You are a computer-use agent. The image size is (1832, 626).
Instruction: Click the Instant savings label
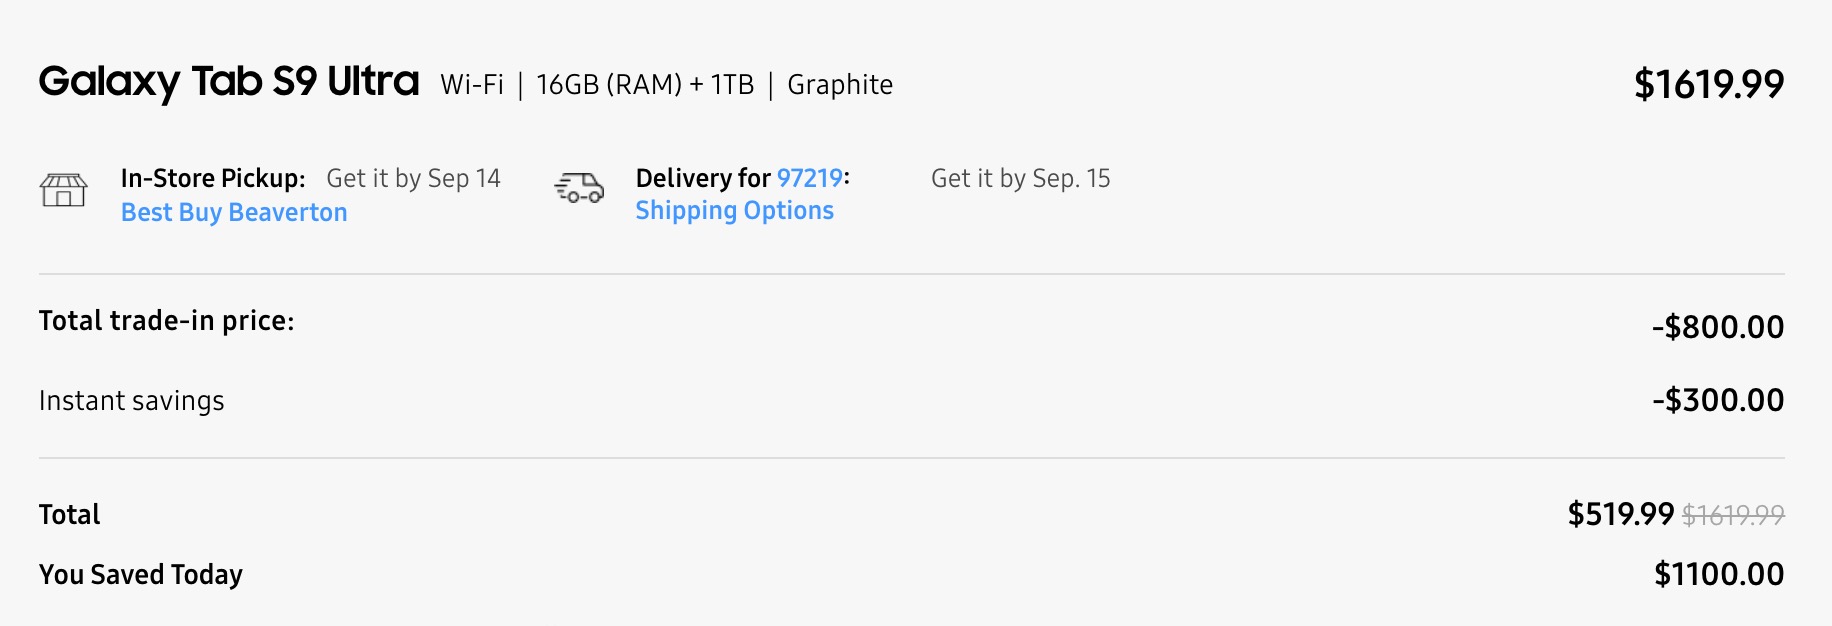tap(132, 401)
